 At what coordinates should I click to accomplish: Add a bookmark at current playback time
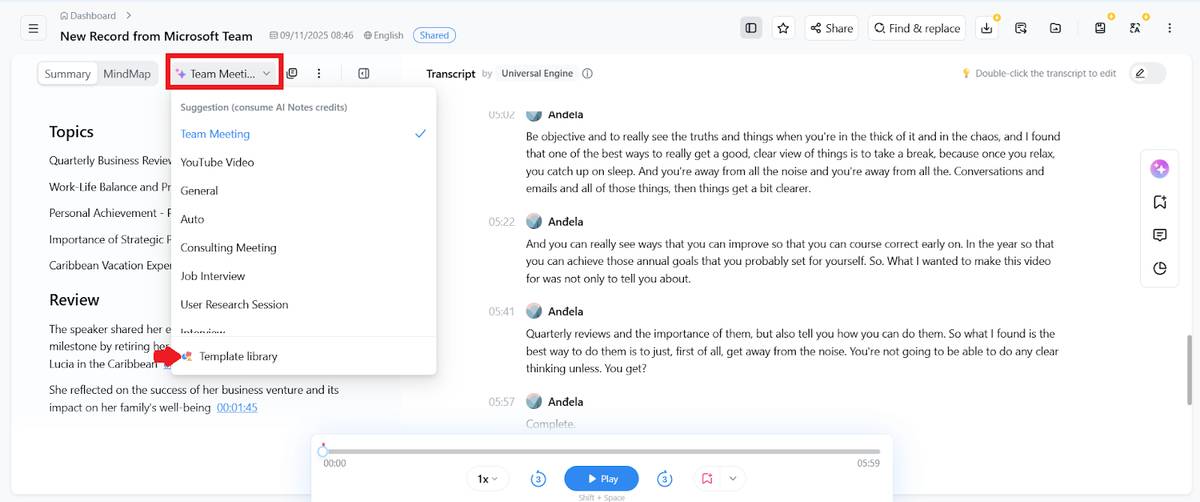coord(707,479)
